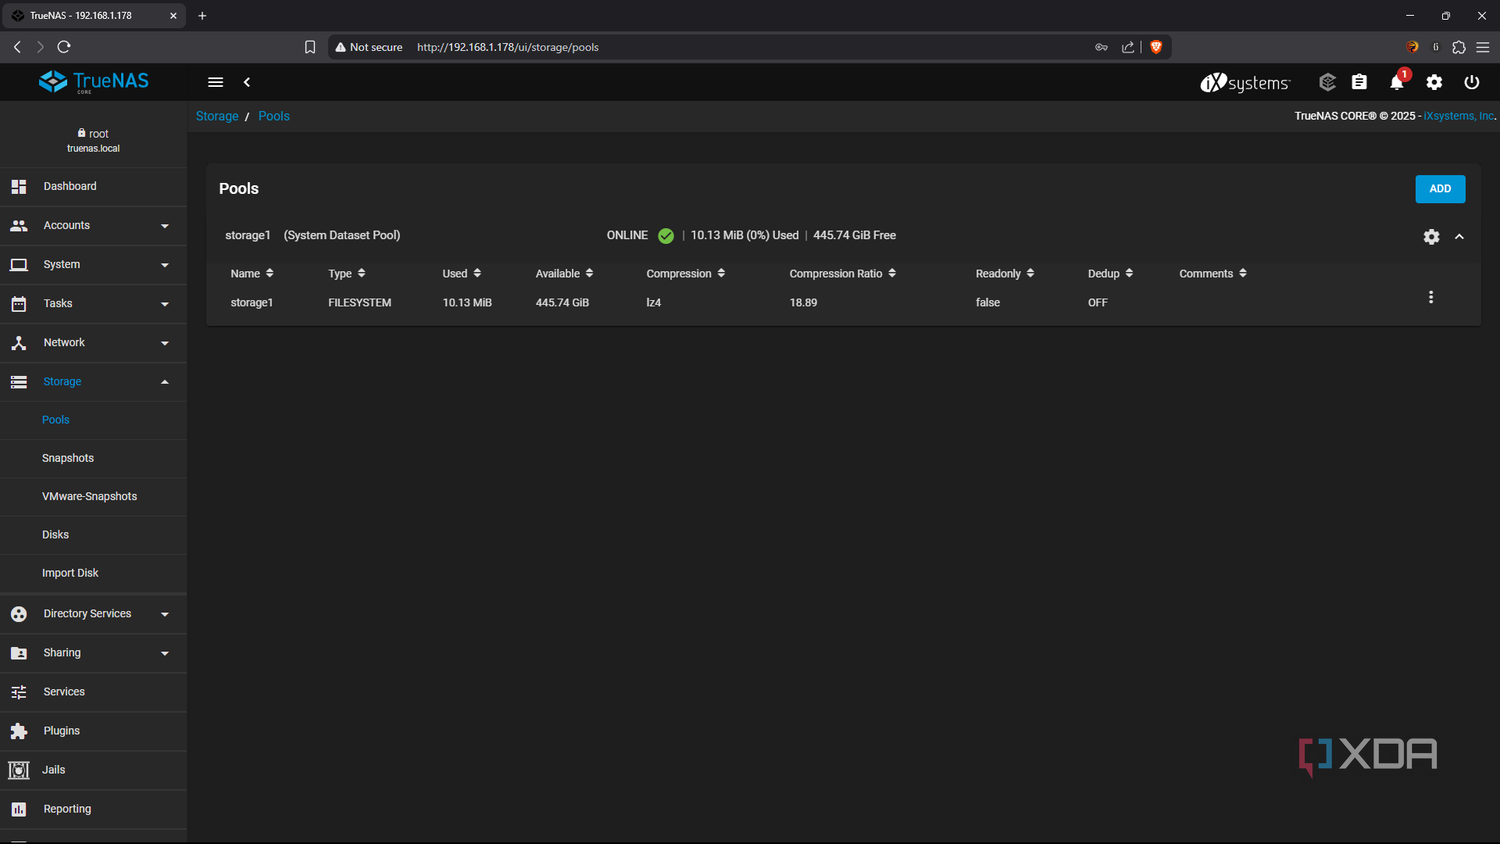Image resolution: width=1500 pixels, height=844 pixels.
Task: Expand the Tasks menu arrow
Action: 165,304
